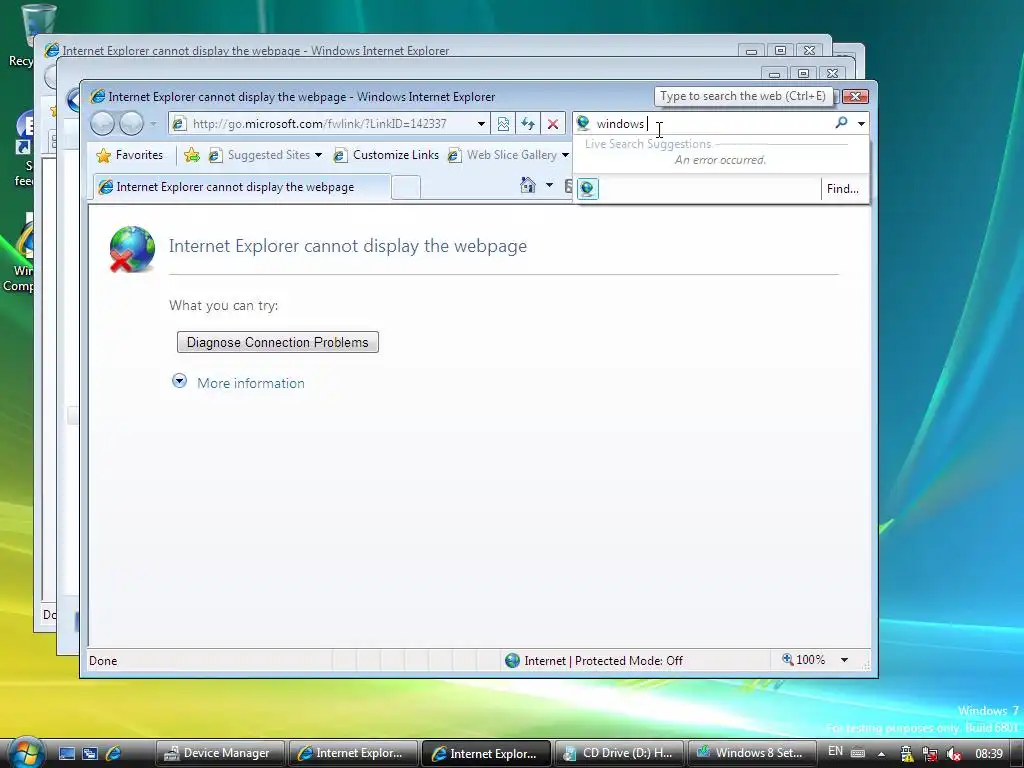This screenshot has width=1024, height=768.
Task: Click the on-screen keyboard tray icon
Action: pyautogui.click(x=858, y=753)
